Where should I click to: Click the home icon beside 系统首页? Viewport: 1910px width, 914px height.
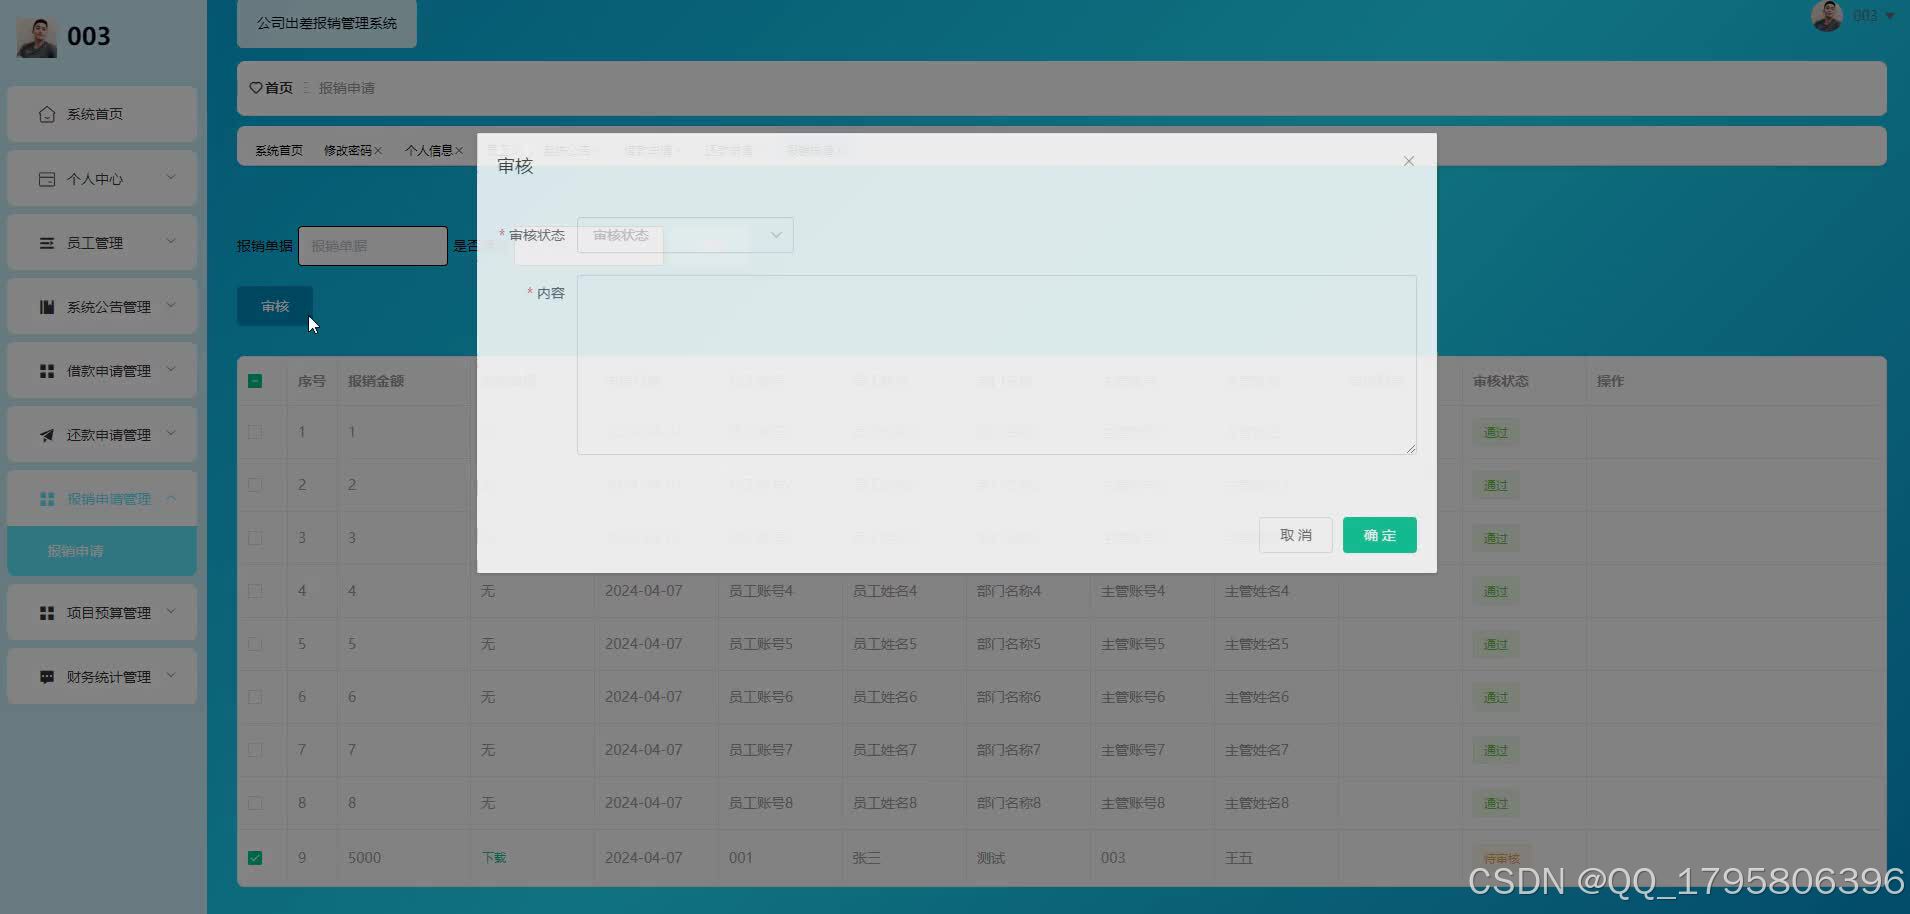pos(47,114)
